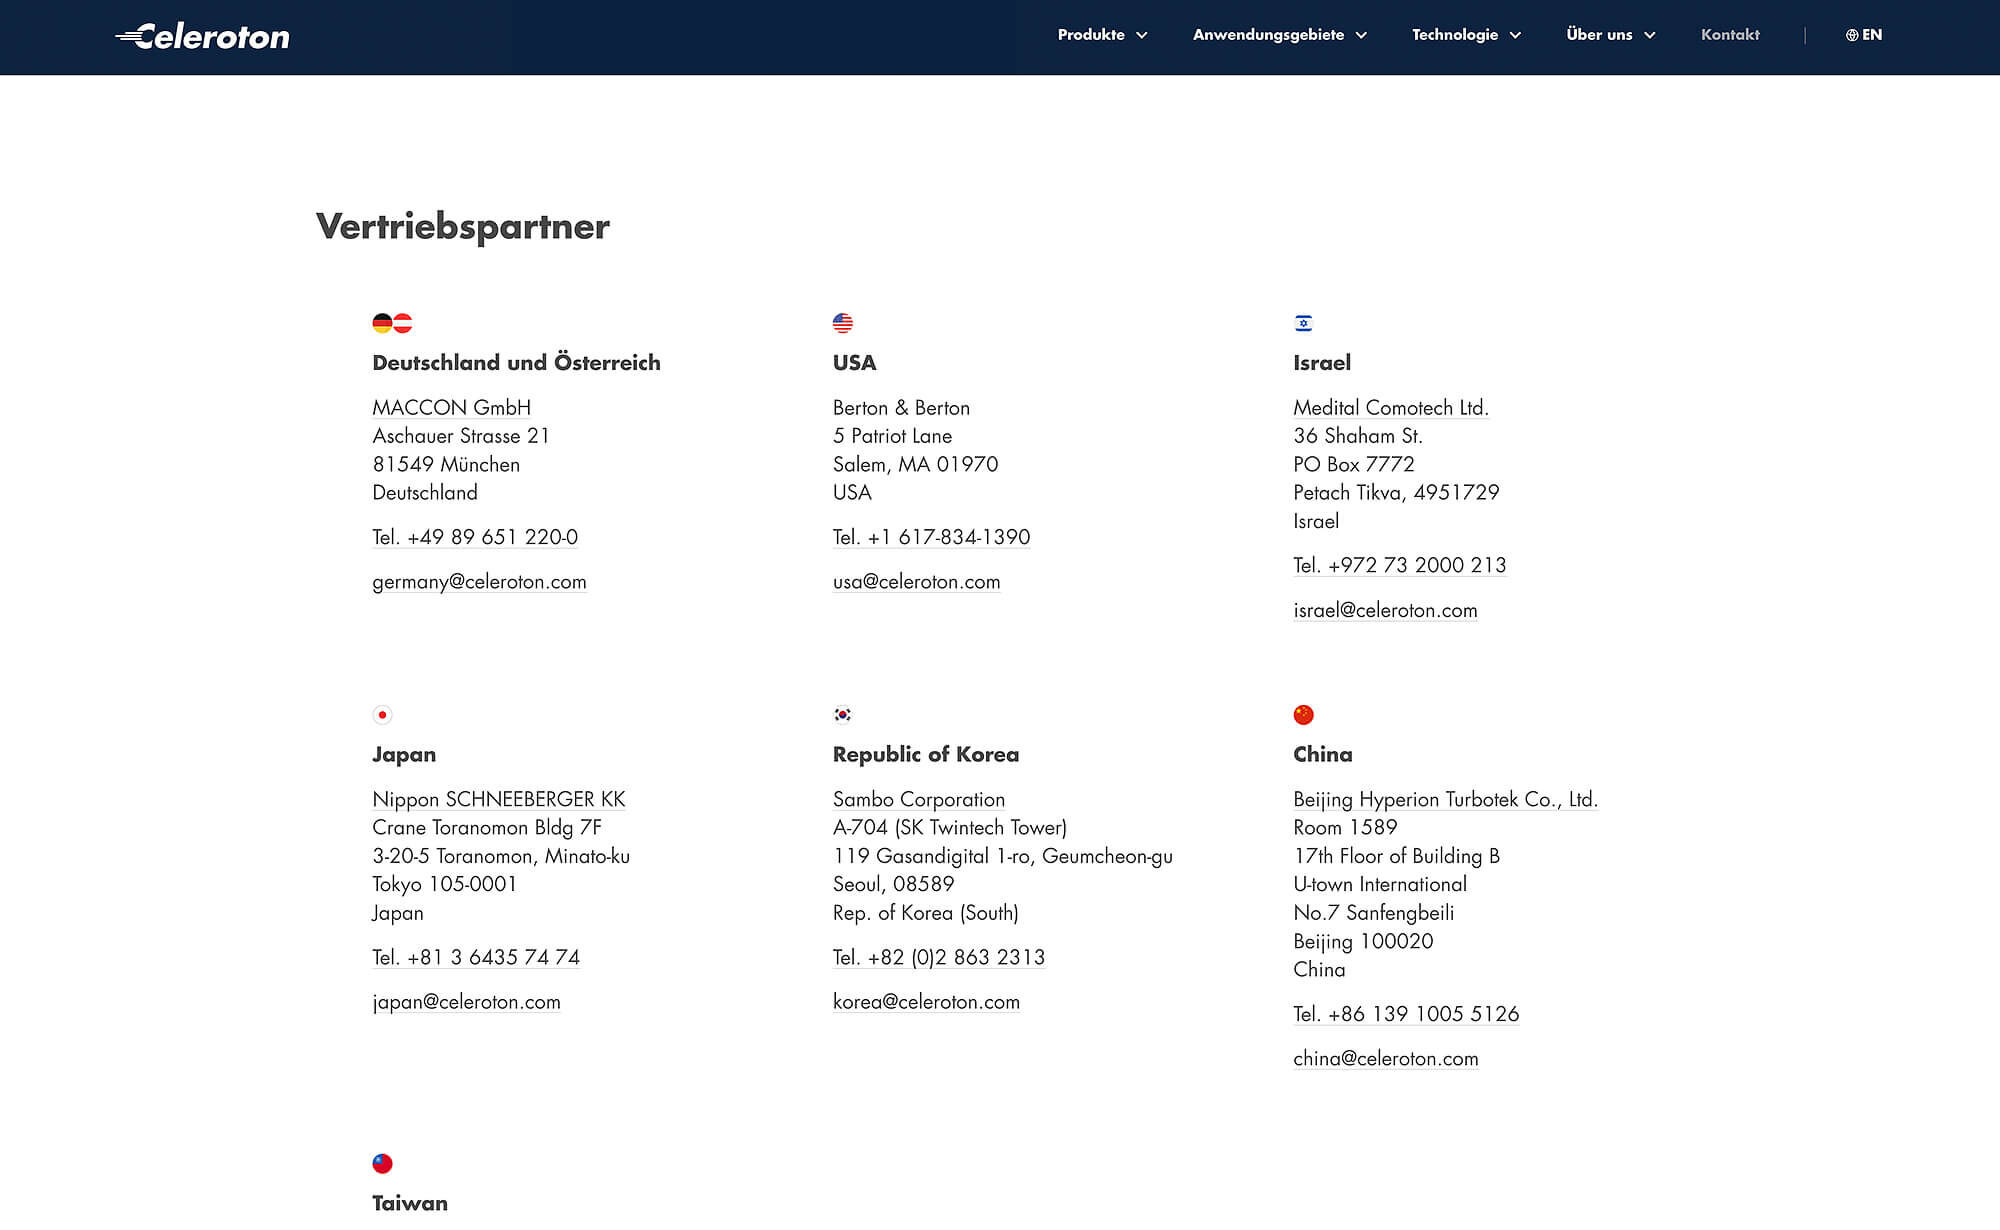Click the Germany-Austria flag icon

pyautogui.click(x=391, y=323)
